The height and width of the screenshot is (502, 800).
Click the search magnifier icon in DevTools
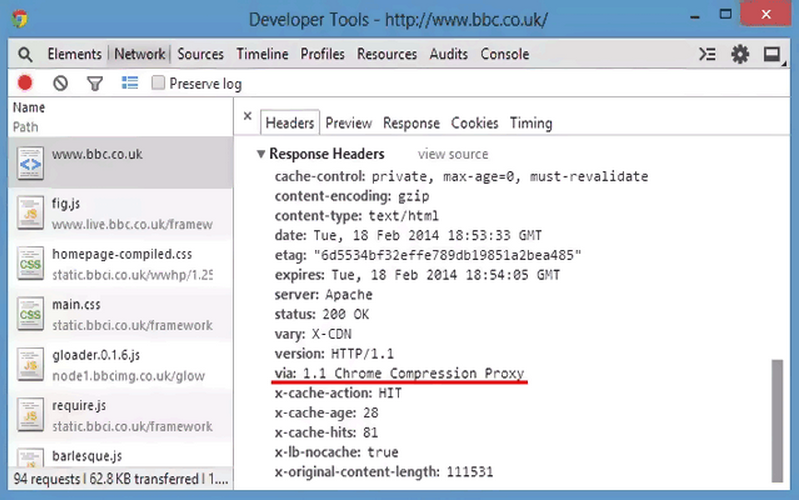pyautogui.click(x=24, y=54)
